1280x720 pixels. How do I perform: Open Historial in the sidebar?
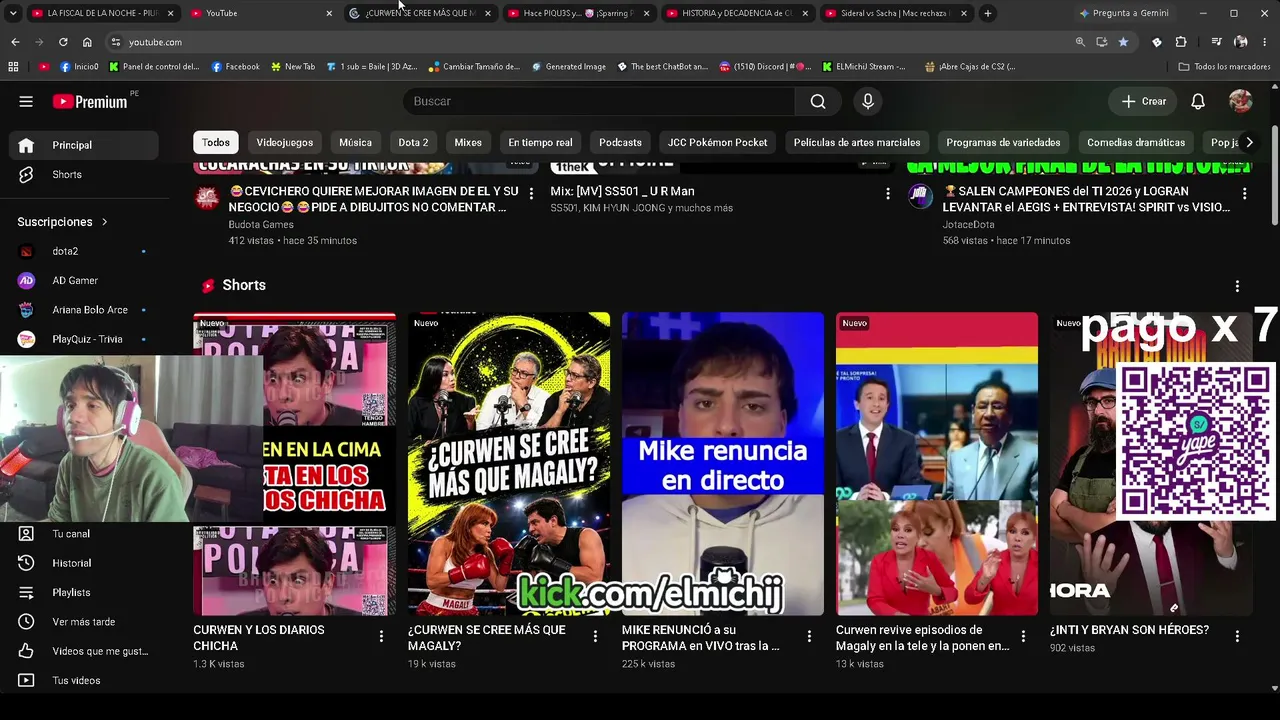84,563
